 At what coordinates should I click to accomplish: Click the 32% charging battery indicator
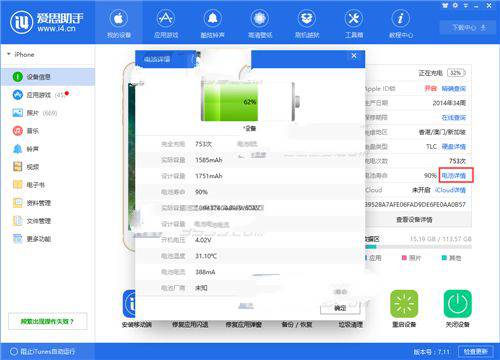pyautogui.click(x=456, y=73)
